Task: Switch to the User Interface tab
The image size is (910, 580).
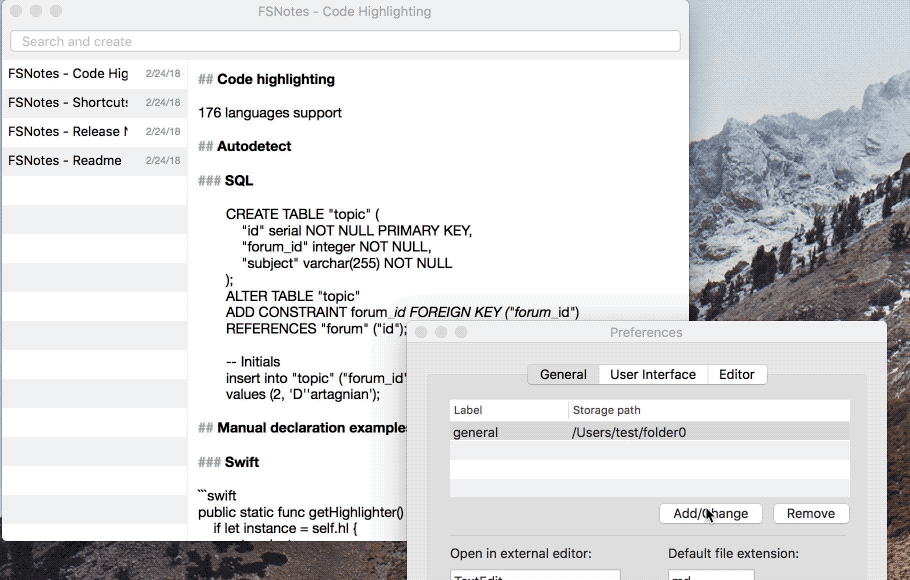Action: pyautogui.click(x=653, y=374)
